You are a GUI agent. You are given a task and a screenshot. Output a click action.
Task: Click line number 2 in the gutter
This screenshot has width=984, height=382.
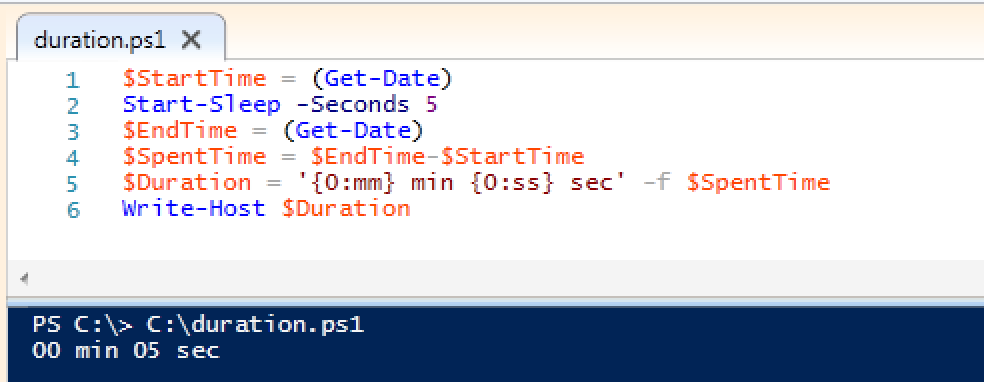tap(73, 105)
